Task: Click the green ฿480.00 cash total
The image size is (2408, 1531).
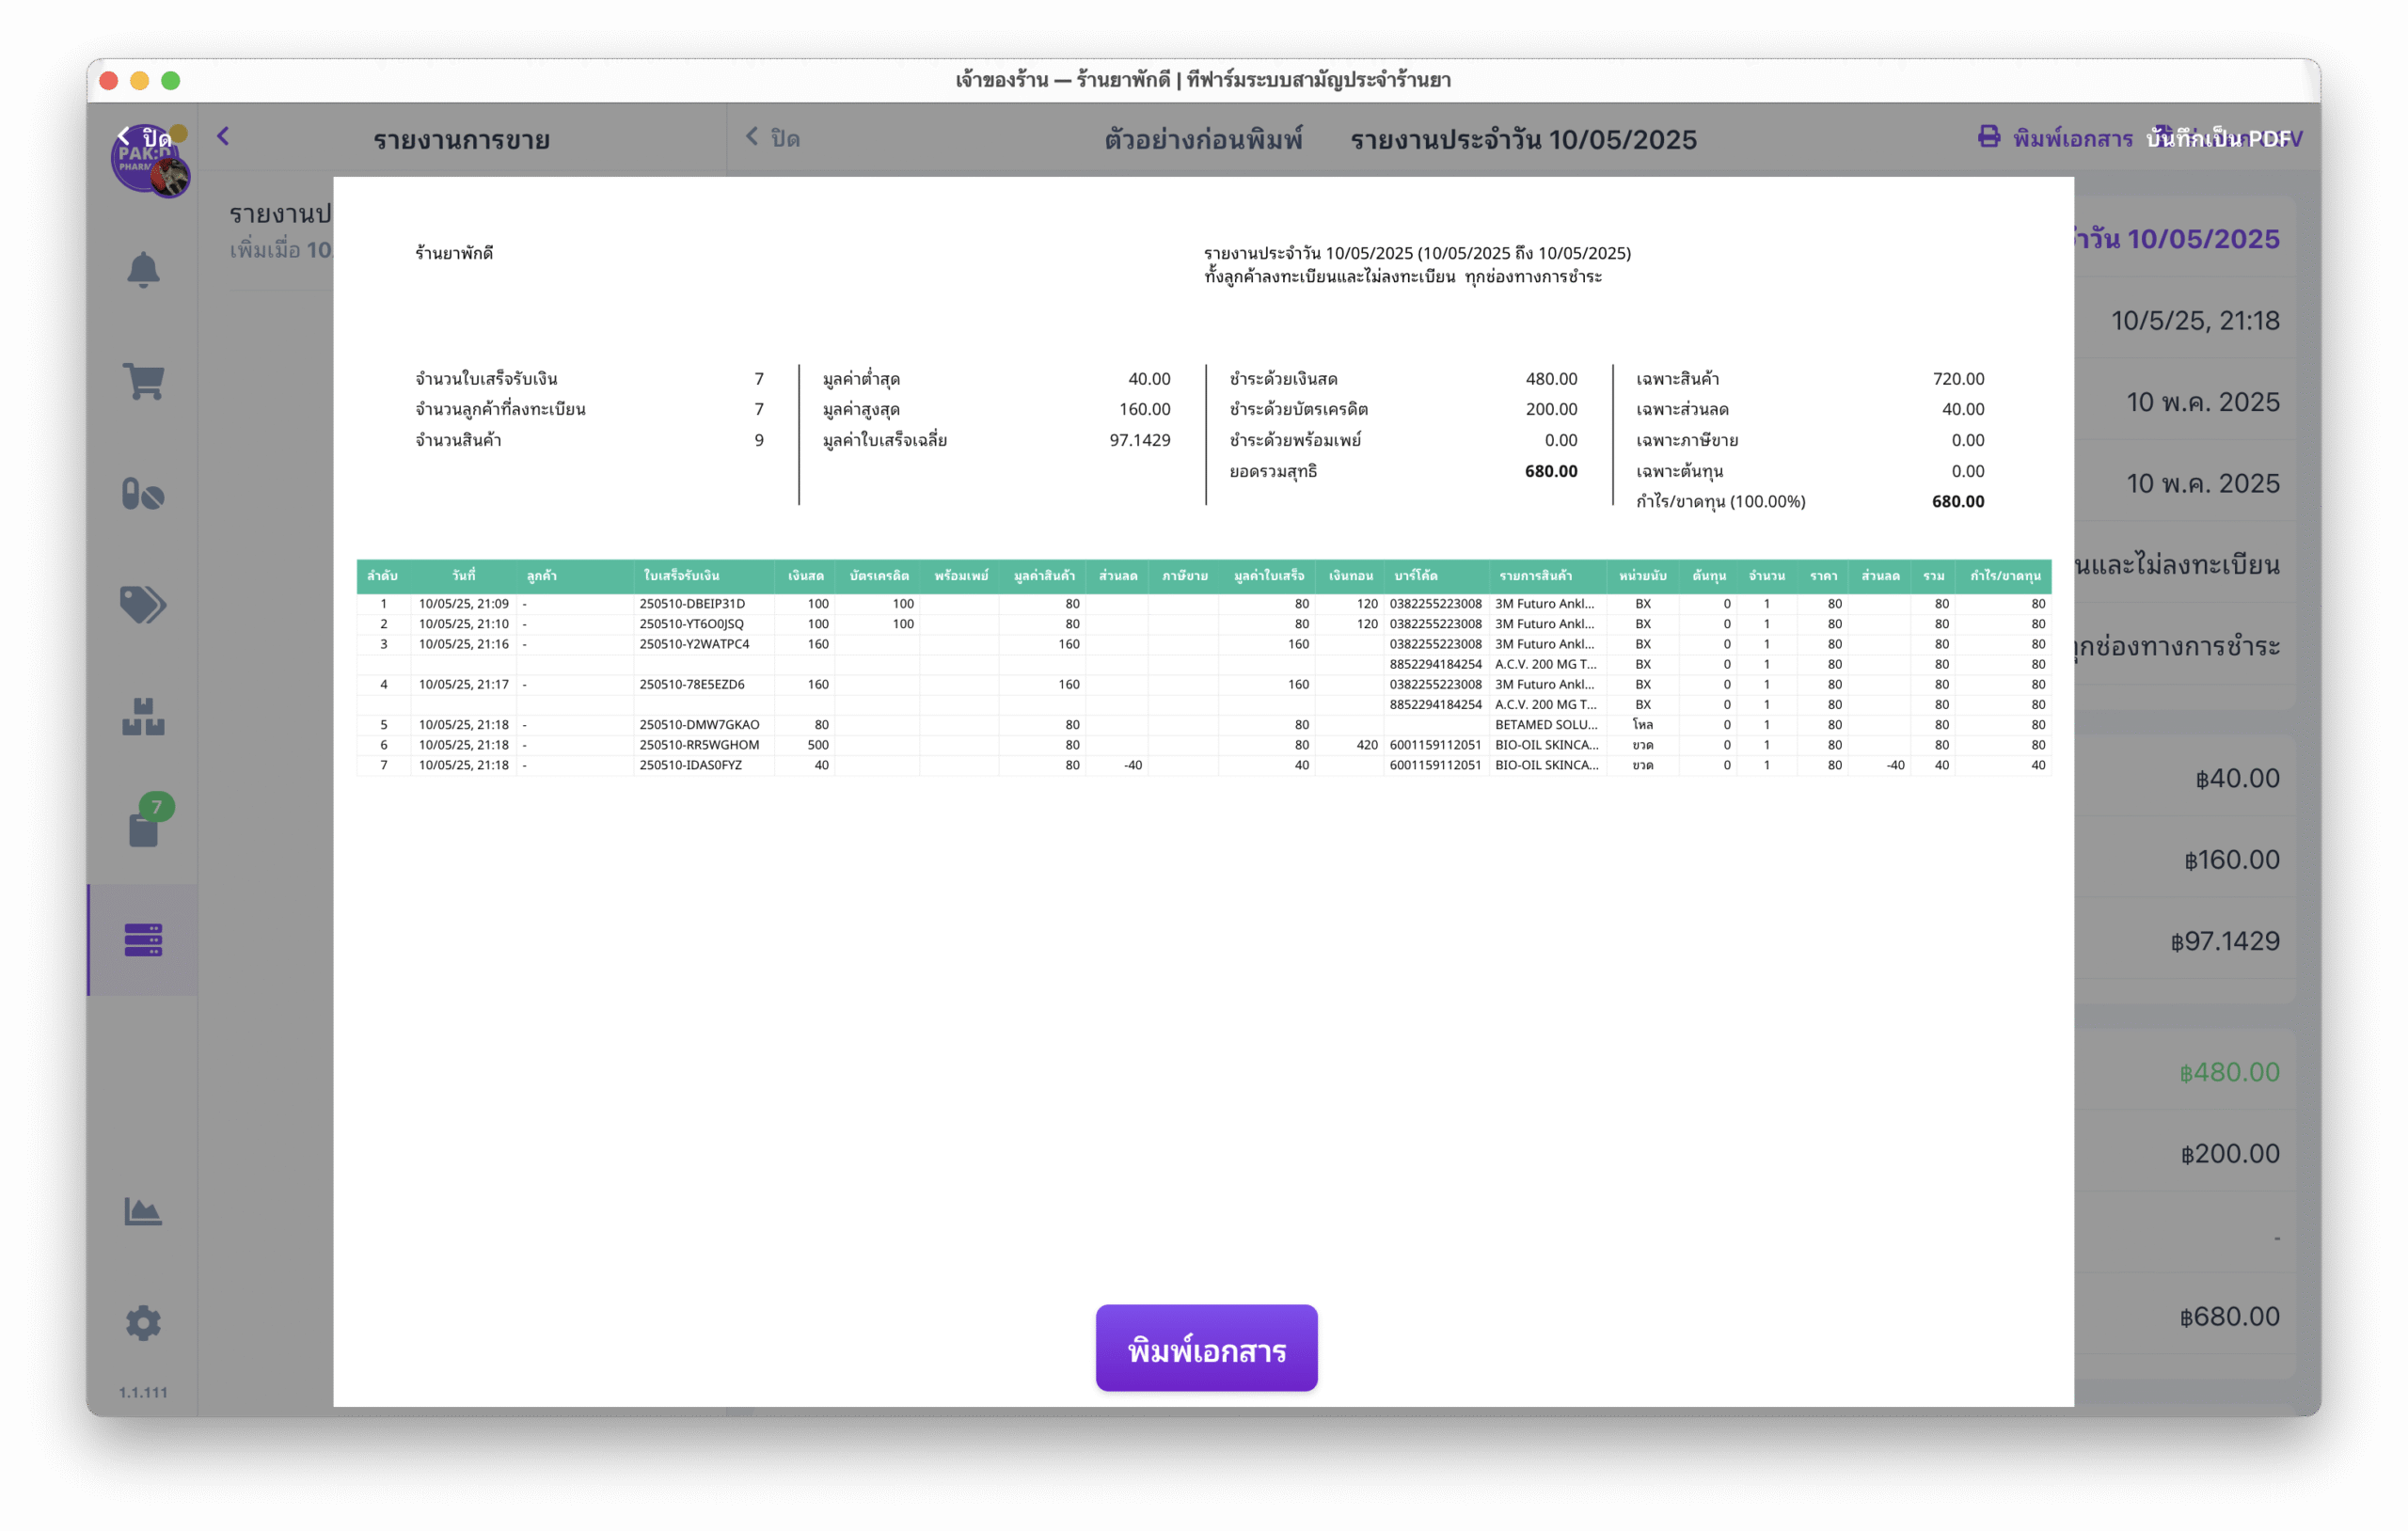Action: 2229,1072
